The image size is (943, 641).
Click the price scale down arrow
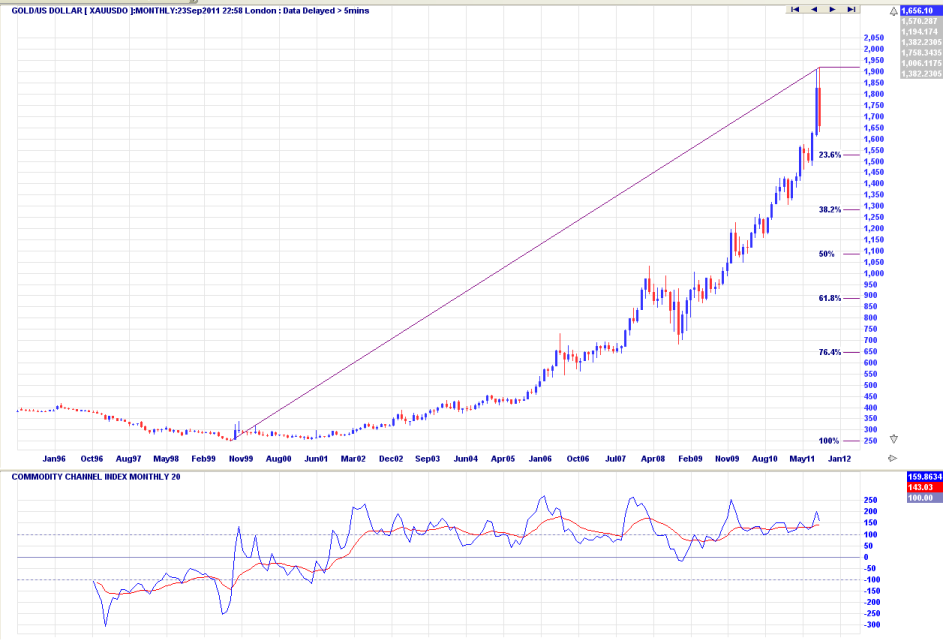894,440
